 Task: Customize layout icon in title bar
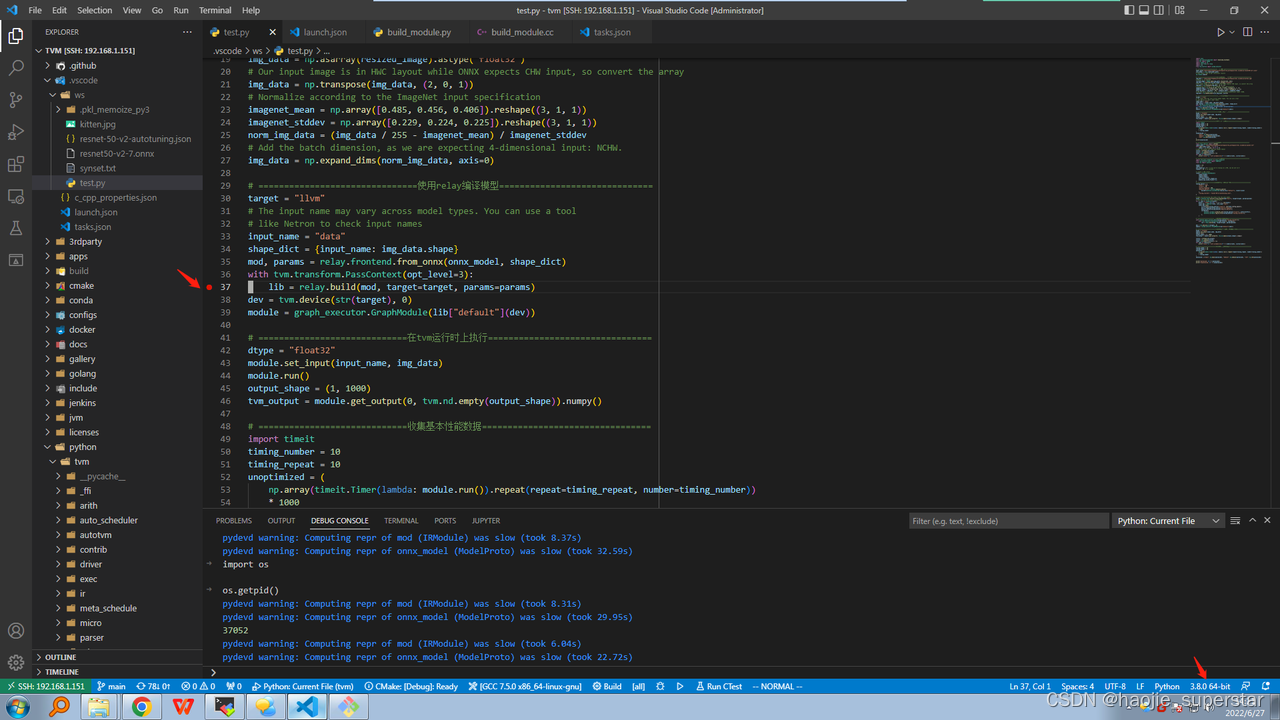coord(1179,10)
